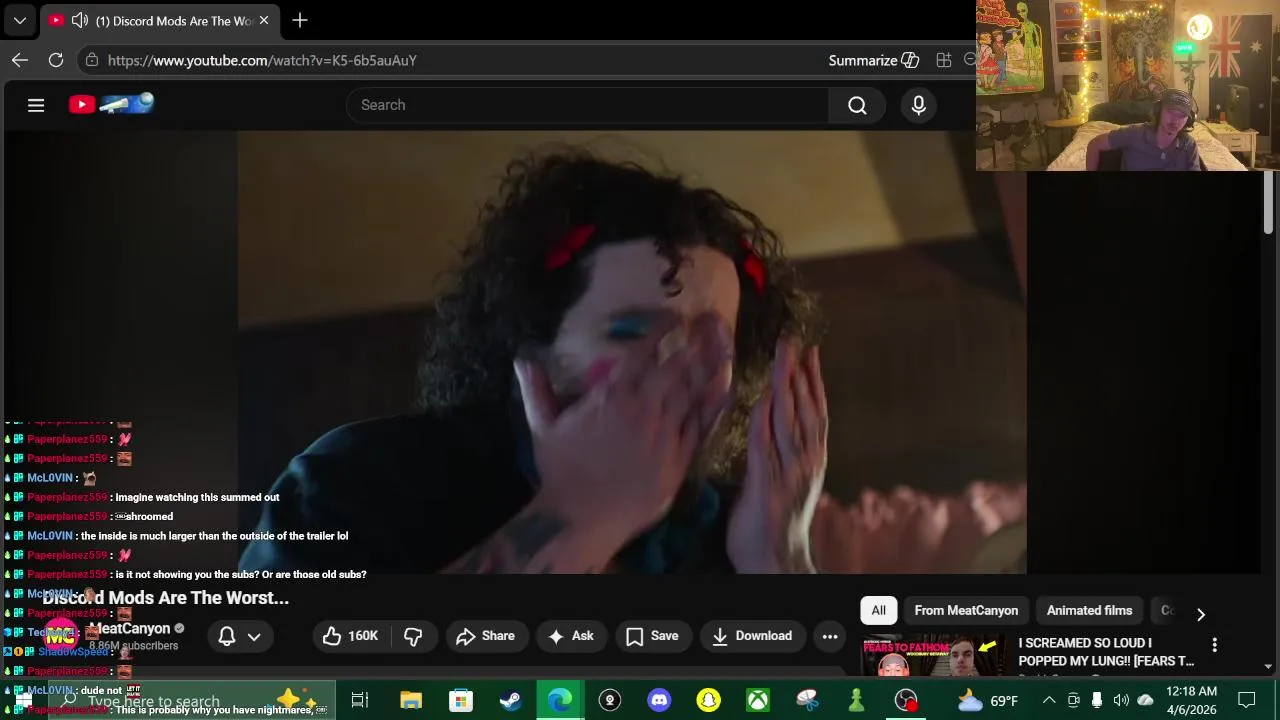Open more actions three-dot button
This screenshot has width=1280, height=720.
click(x=830, y=636)
